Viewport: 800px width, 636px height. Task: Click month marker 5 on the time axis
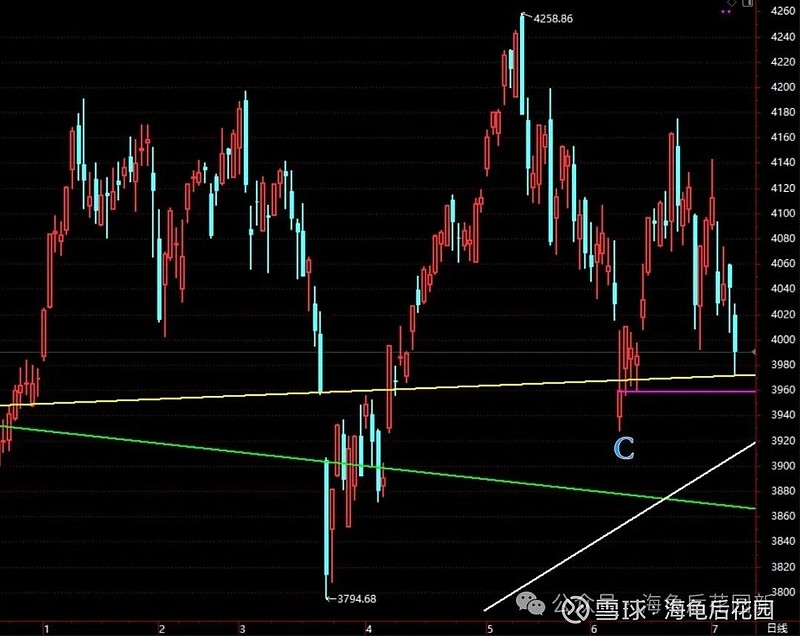click(x=490, y=629)
